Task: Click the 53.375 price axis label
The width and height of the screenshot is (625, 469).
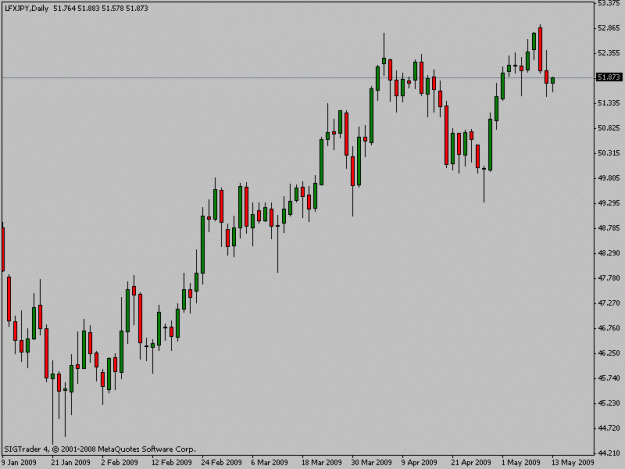Action: coord(609,3)
